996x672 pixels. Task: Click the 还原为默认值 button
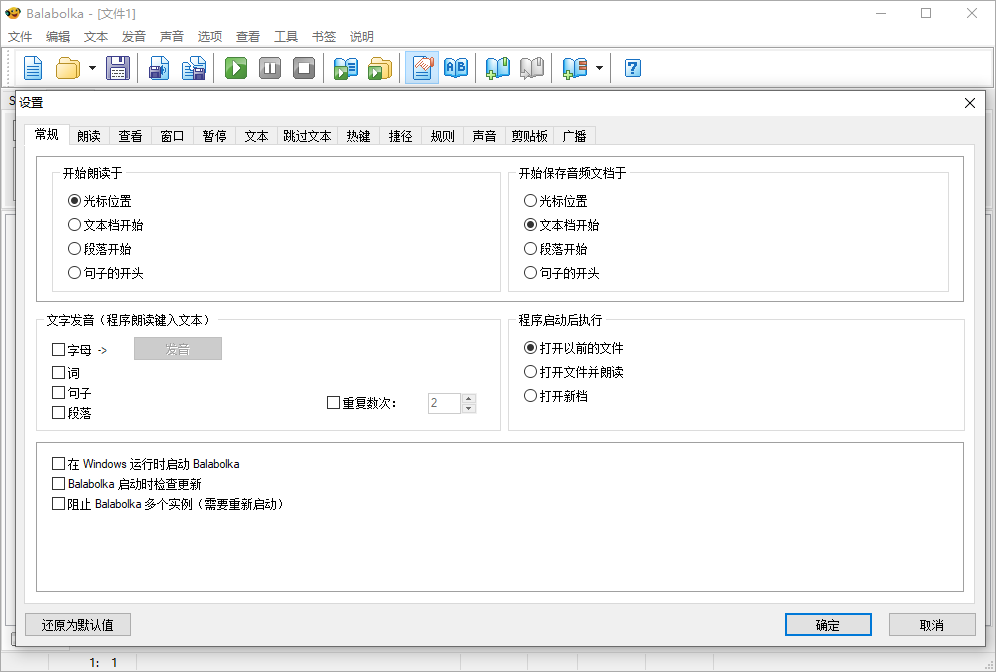pyautogui.click(x=77, y=624)
